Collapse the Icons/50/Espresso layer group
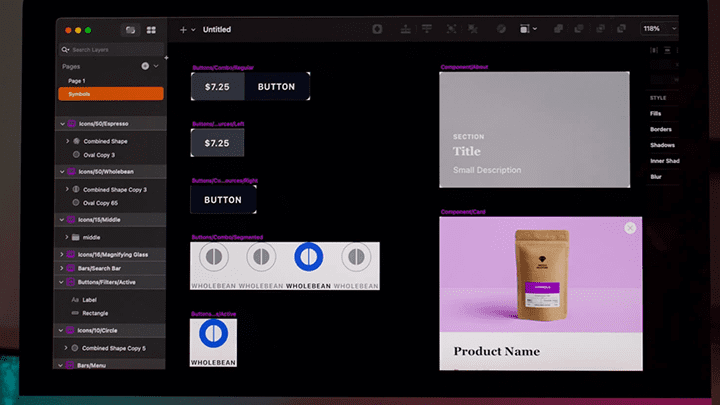The image size is (720, 405). (62, 124)
